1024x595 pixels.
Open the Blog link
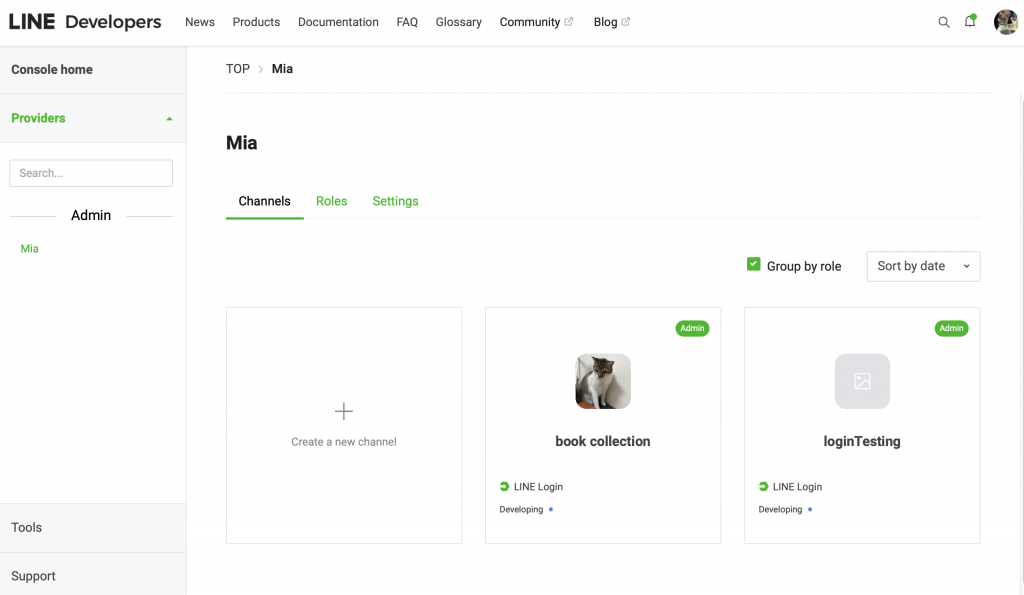coord(605,22)
